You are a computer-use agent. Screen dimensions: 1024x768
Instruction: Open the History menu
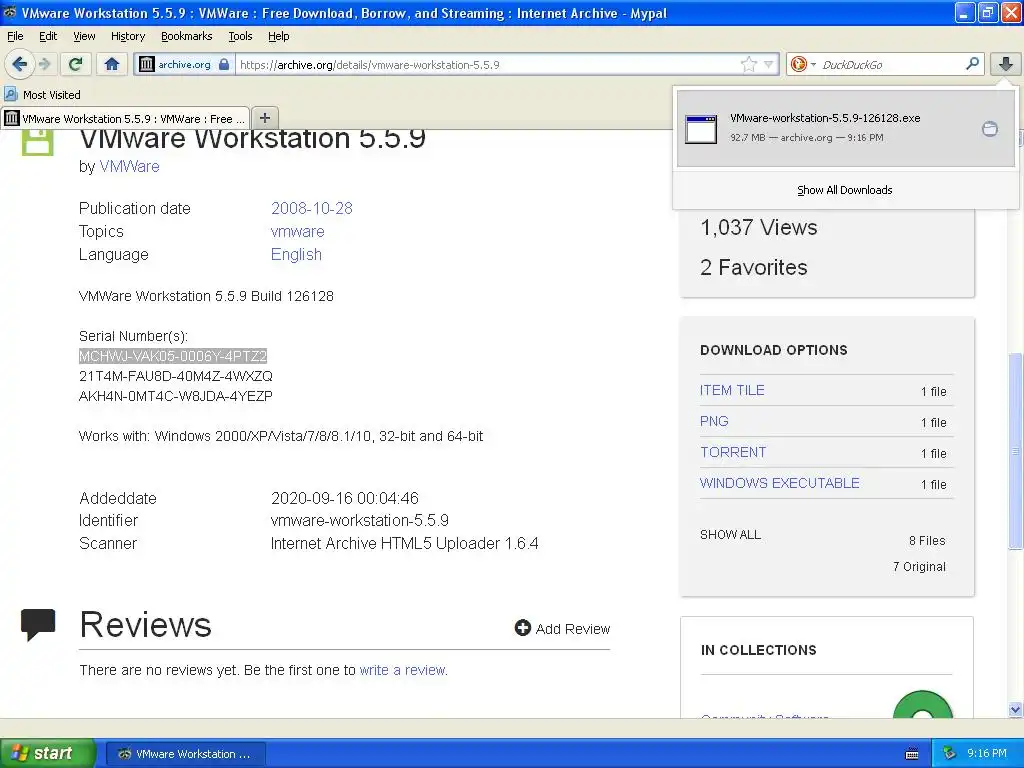(x=127, y=36)
